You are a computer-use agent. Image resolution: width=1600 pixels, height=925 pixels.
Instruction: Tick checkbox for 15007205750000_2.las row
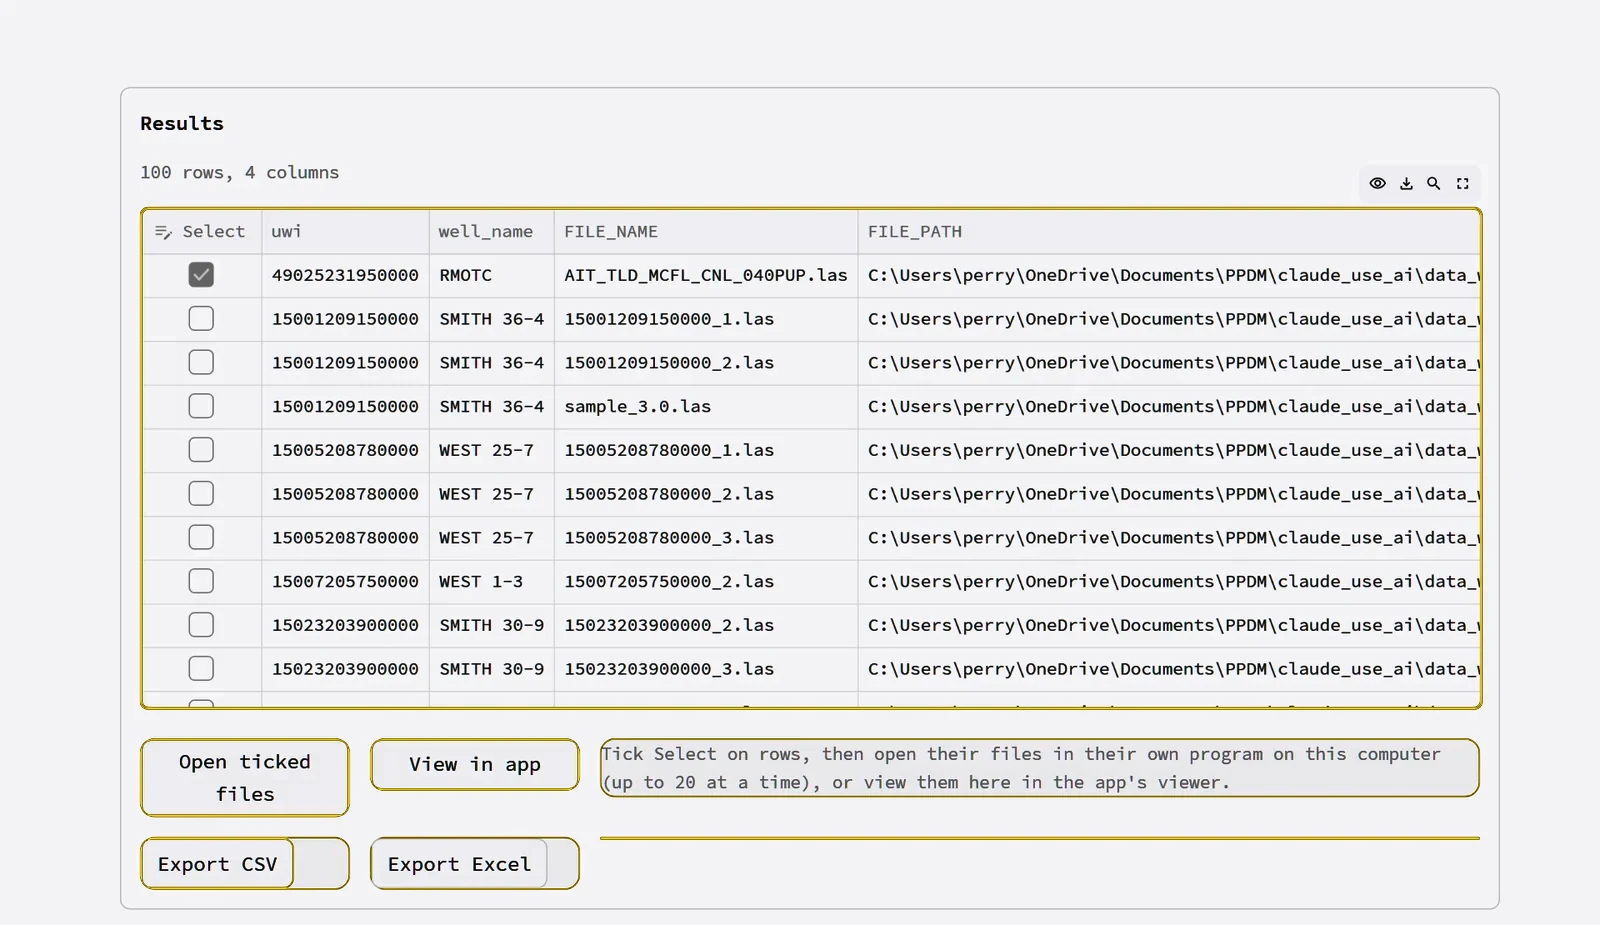point(201,581)
